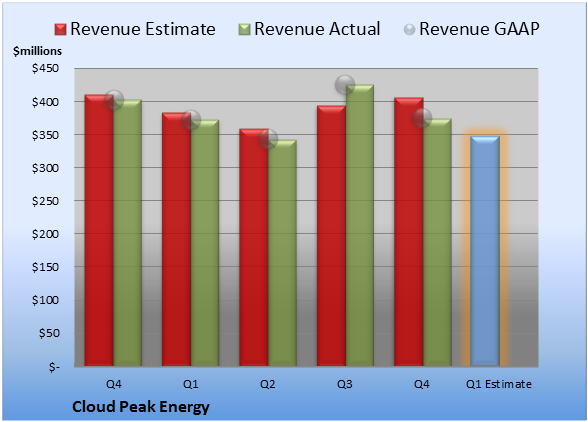Select the 'Revenue Estimate' legend label
Viewport: 588px width, 422px height.
pyautogui.click(x=143, y=29)
